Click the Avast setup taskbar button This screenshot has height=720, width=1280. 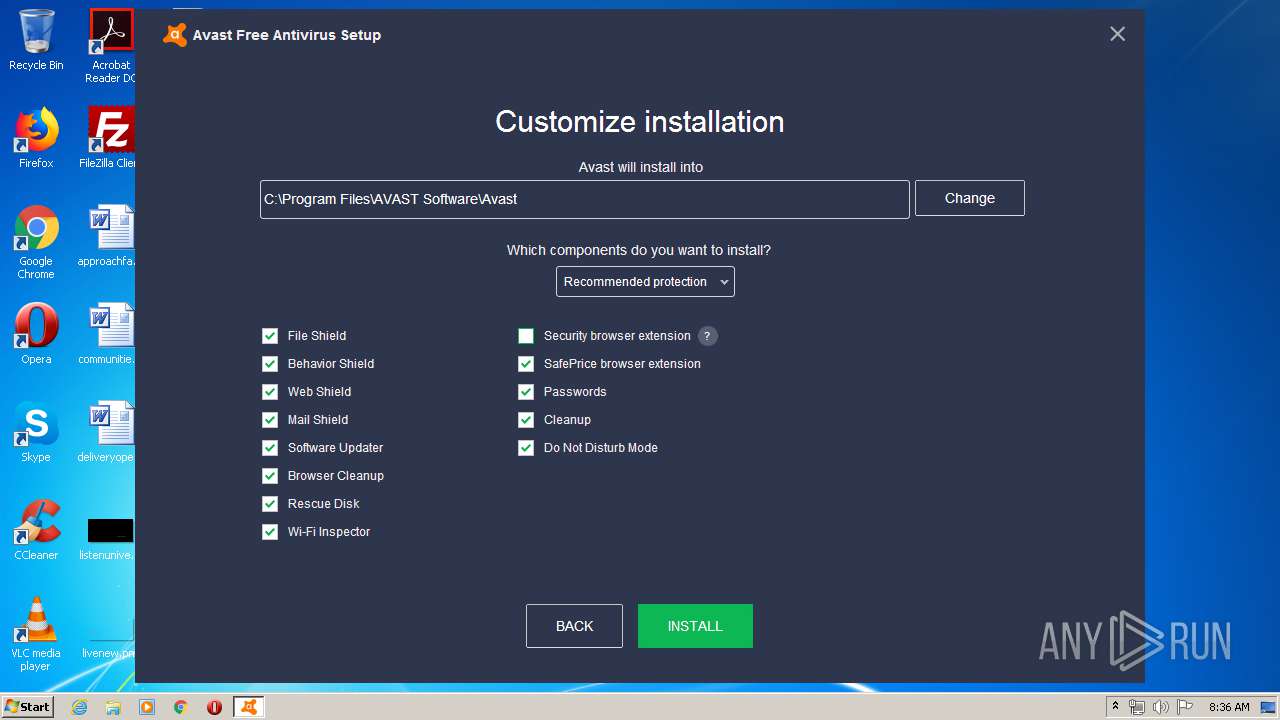click(x=249, y=707)
